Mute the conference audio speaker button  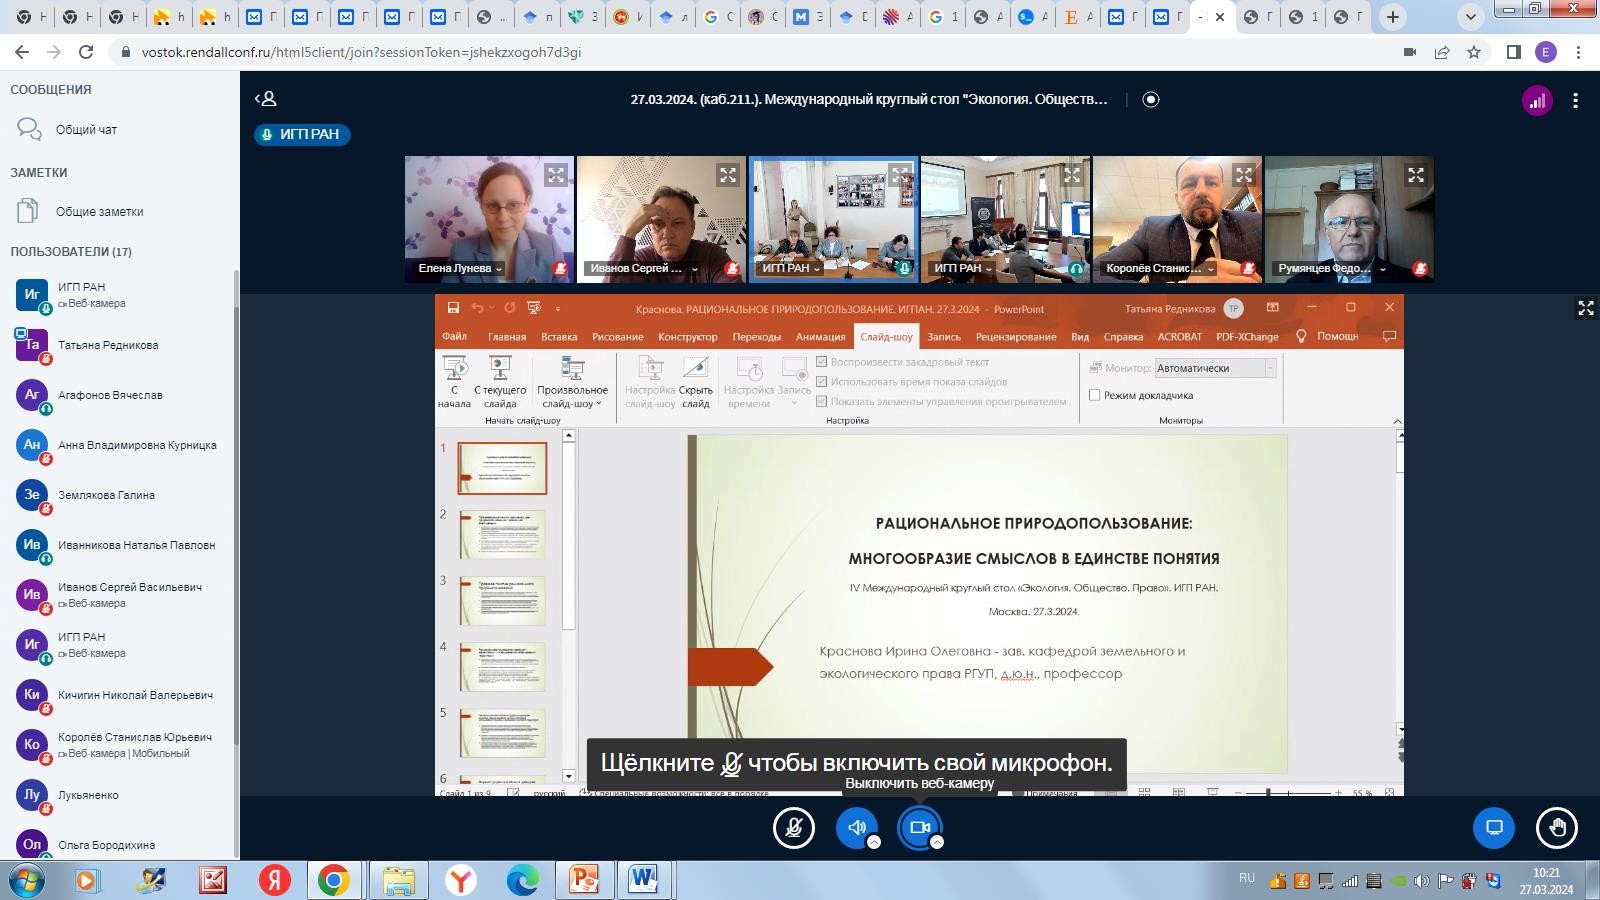pos(857,828)
